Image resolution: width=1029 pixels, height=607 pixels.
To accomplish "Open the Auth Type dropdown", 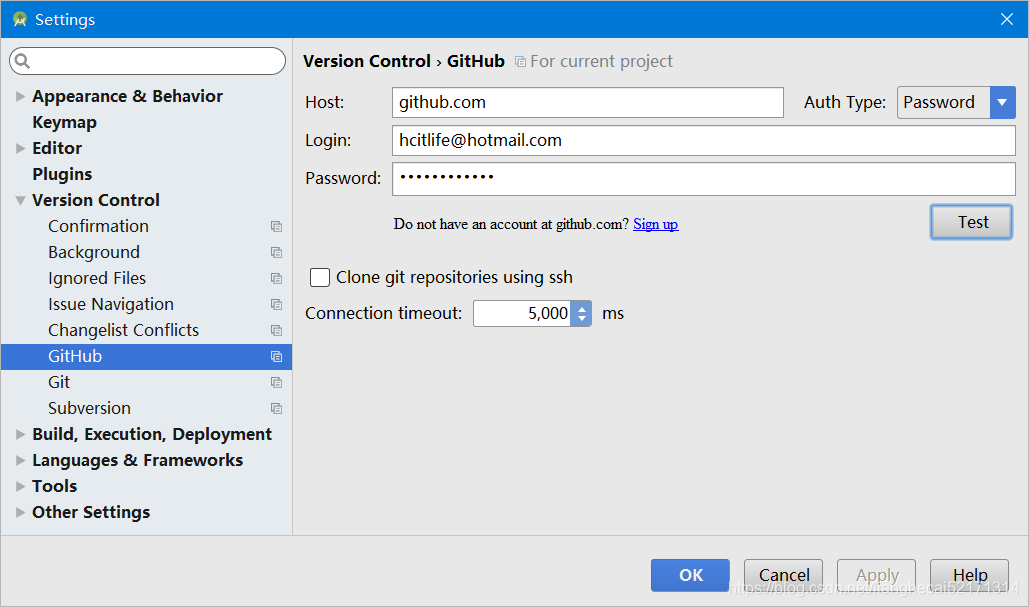I will (1002, 102).
